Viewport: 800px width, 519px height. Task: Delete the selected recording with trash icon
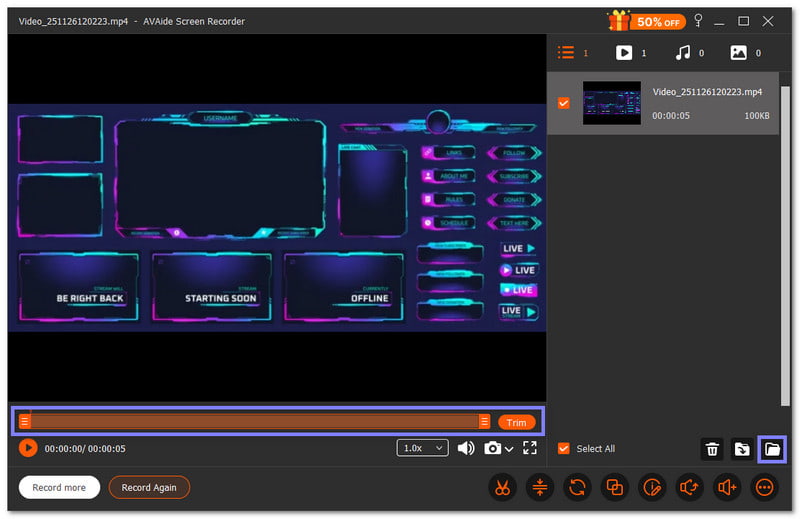(712, 449)
